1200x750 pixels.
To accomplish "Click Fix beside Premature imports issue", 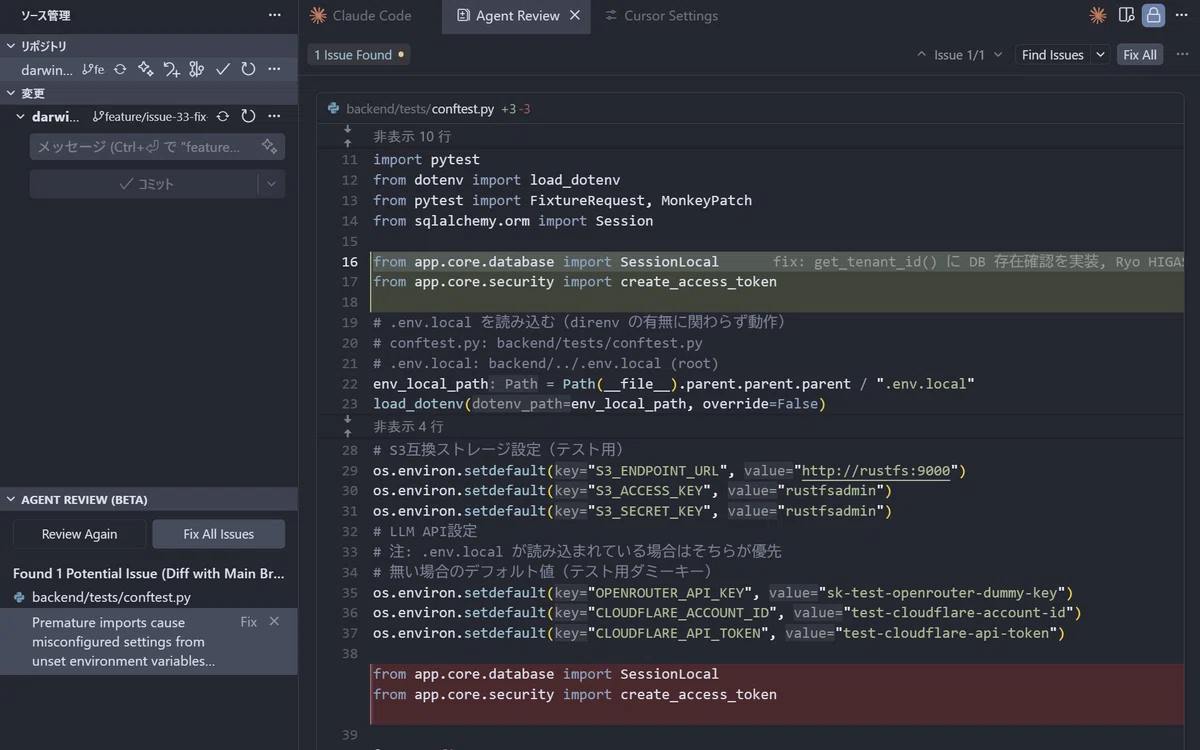I will (x=249, y=622).
